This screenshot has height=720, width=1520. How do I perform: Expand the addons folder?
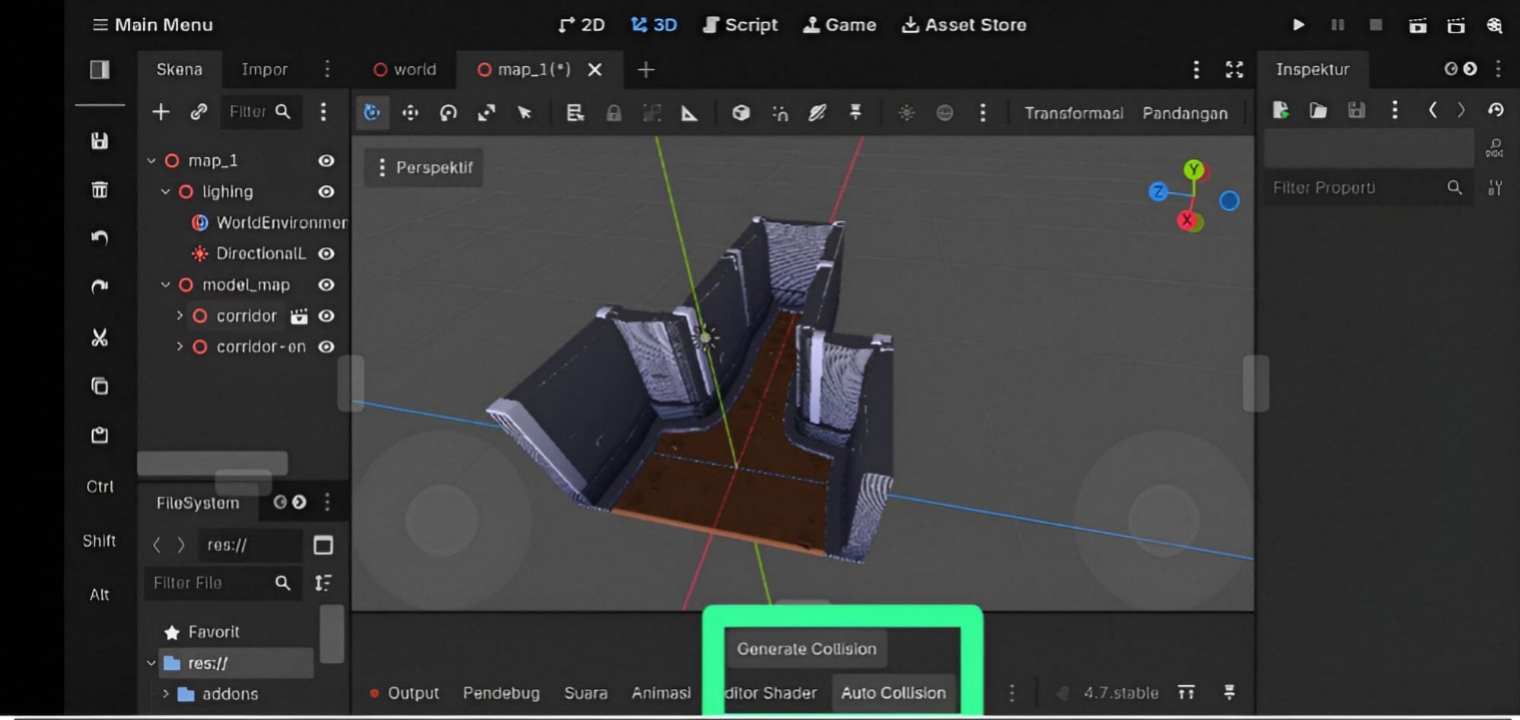tap(166, 693)
